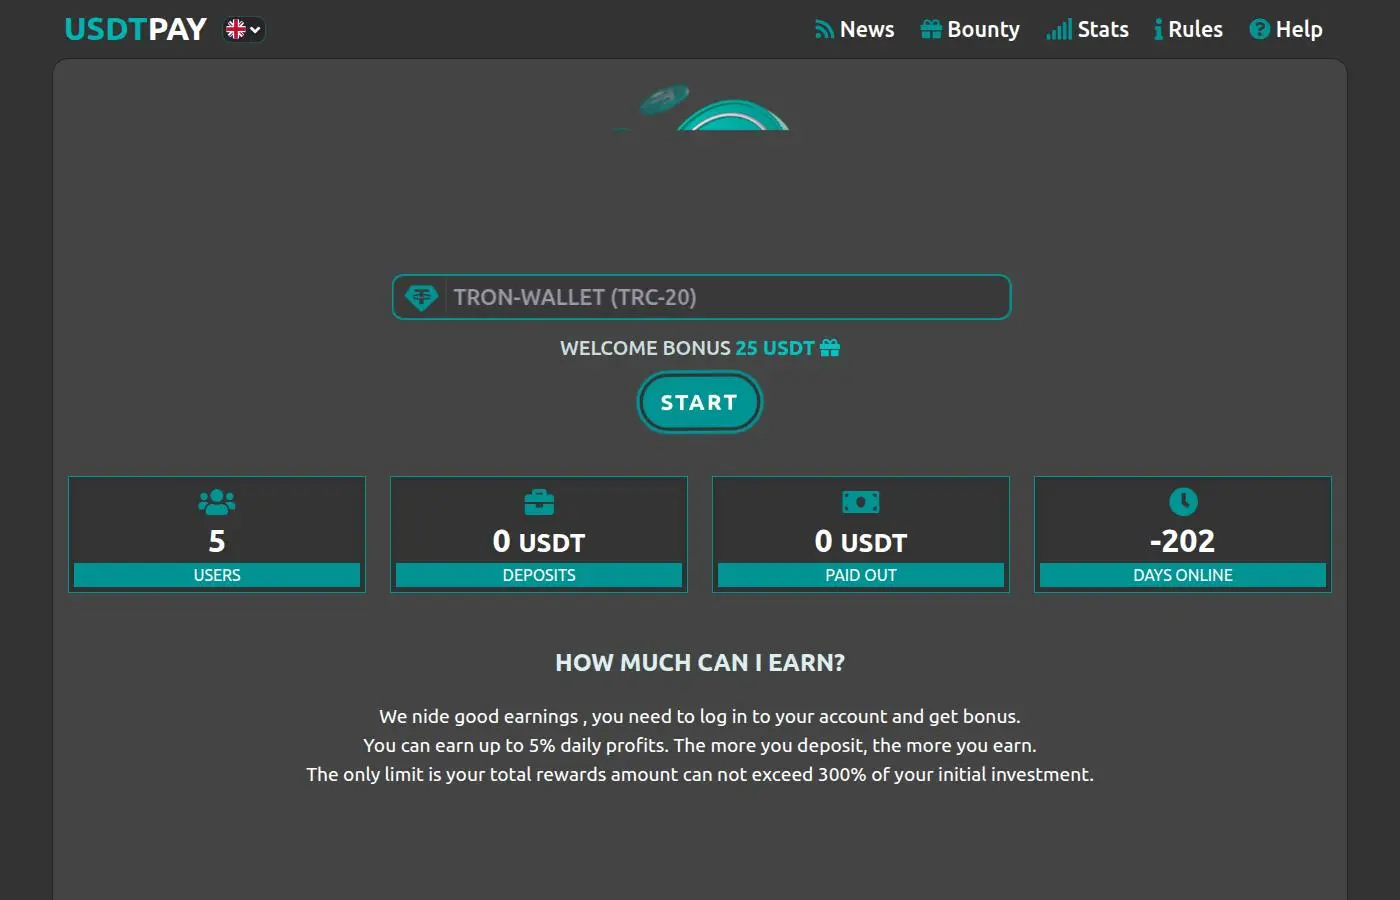
Task: Click the USDTPAY logo
Action: point(135,29)
